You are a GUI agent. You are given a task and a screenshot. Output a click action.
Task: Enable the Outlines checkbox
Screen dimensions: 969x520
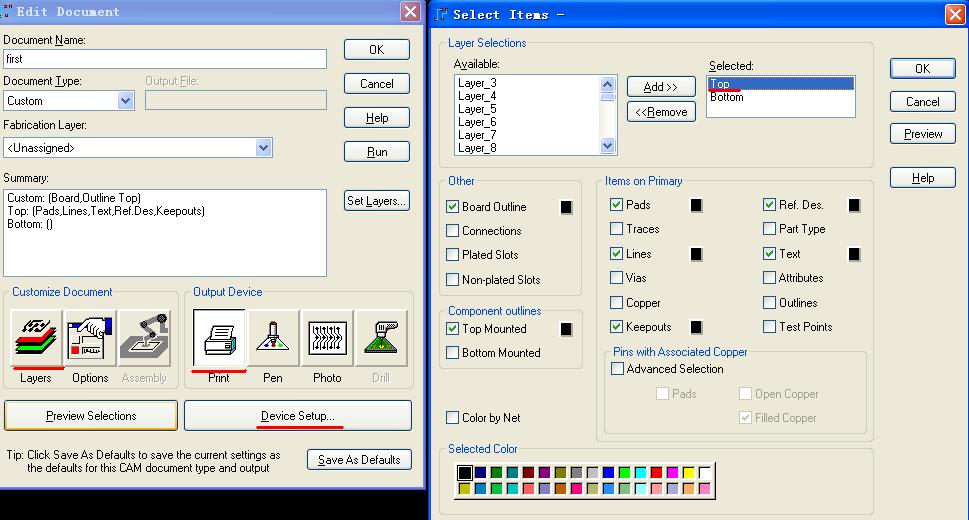[769, 302]
